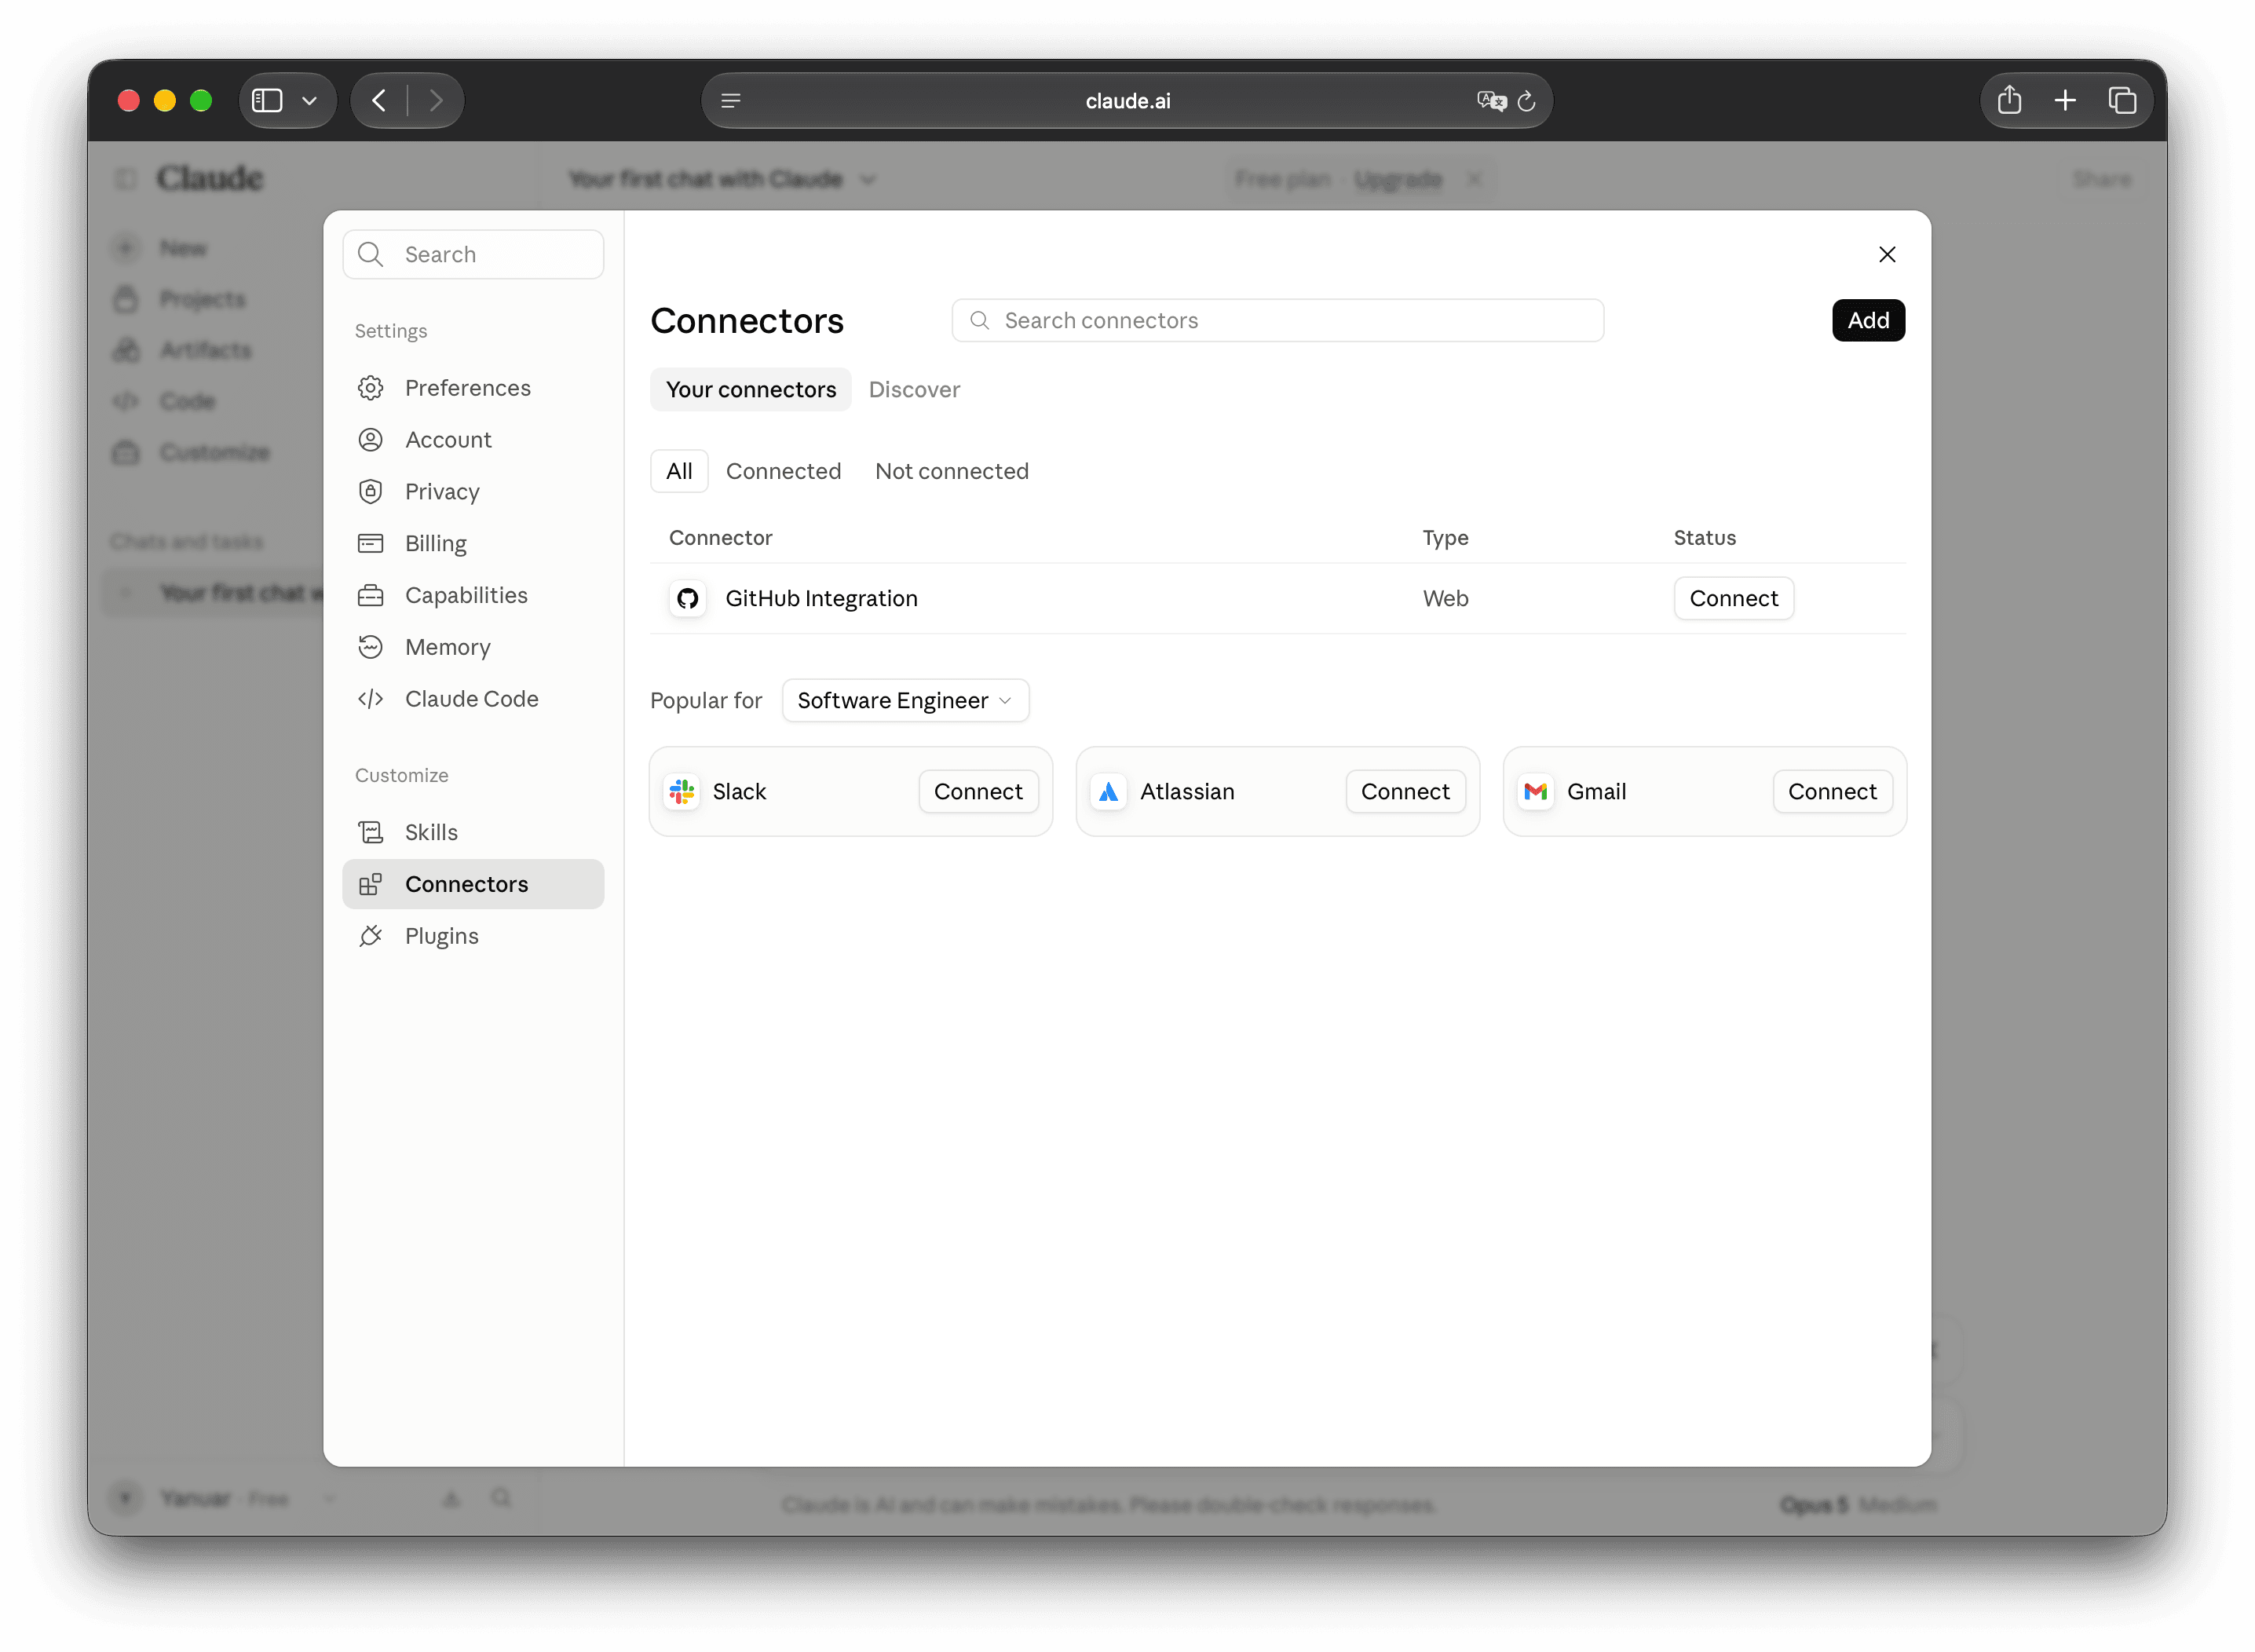Viewport: 2255px width, 1652px height.
Task: Click the Atlassian logo icon
Action: [x=1108, y=791]
